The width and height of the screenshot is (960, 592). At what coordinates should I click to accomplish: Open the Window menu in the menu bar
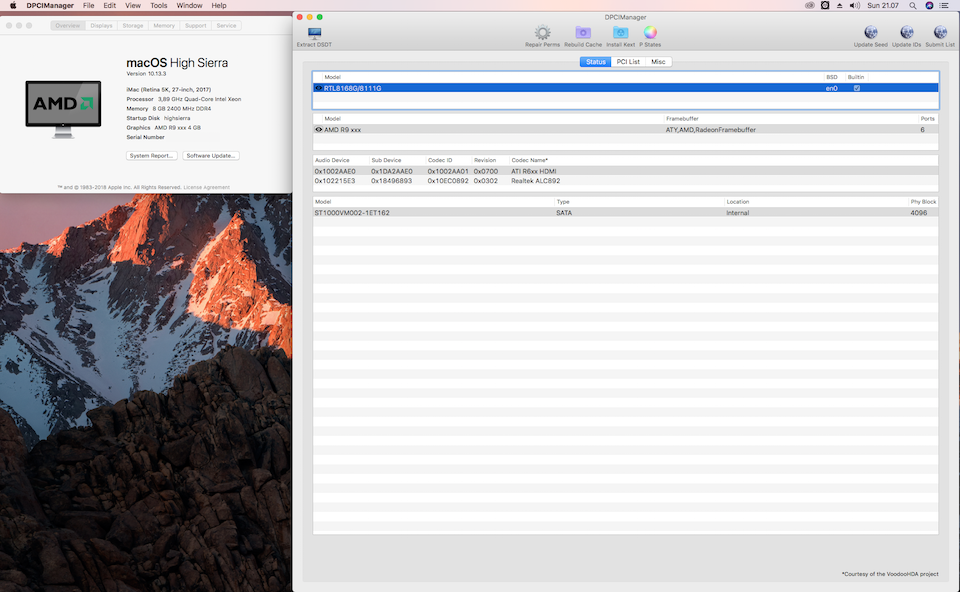click(x=189, y=6)
